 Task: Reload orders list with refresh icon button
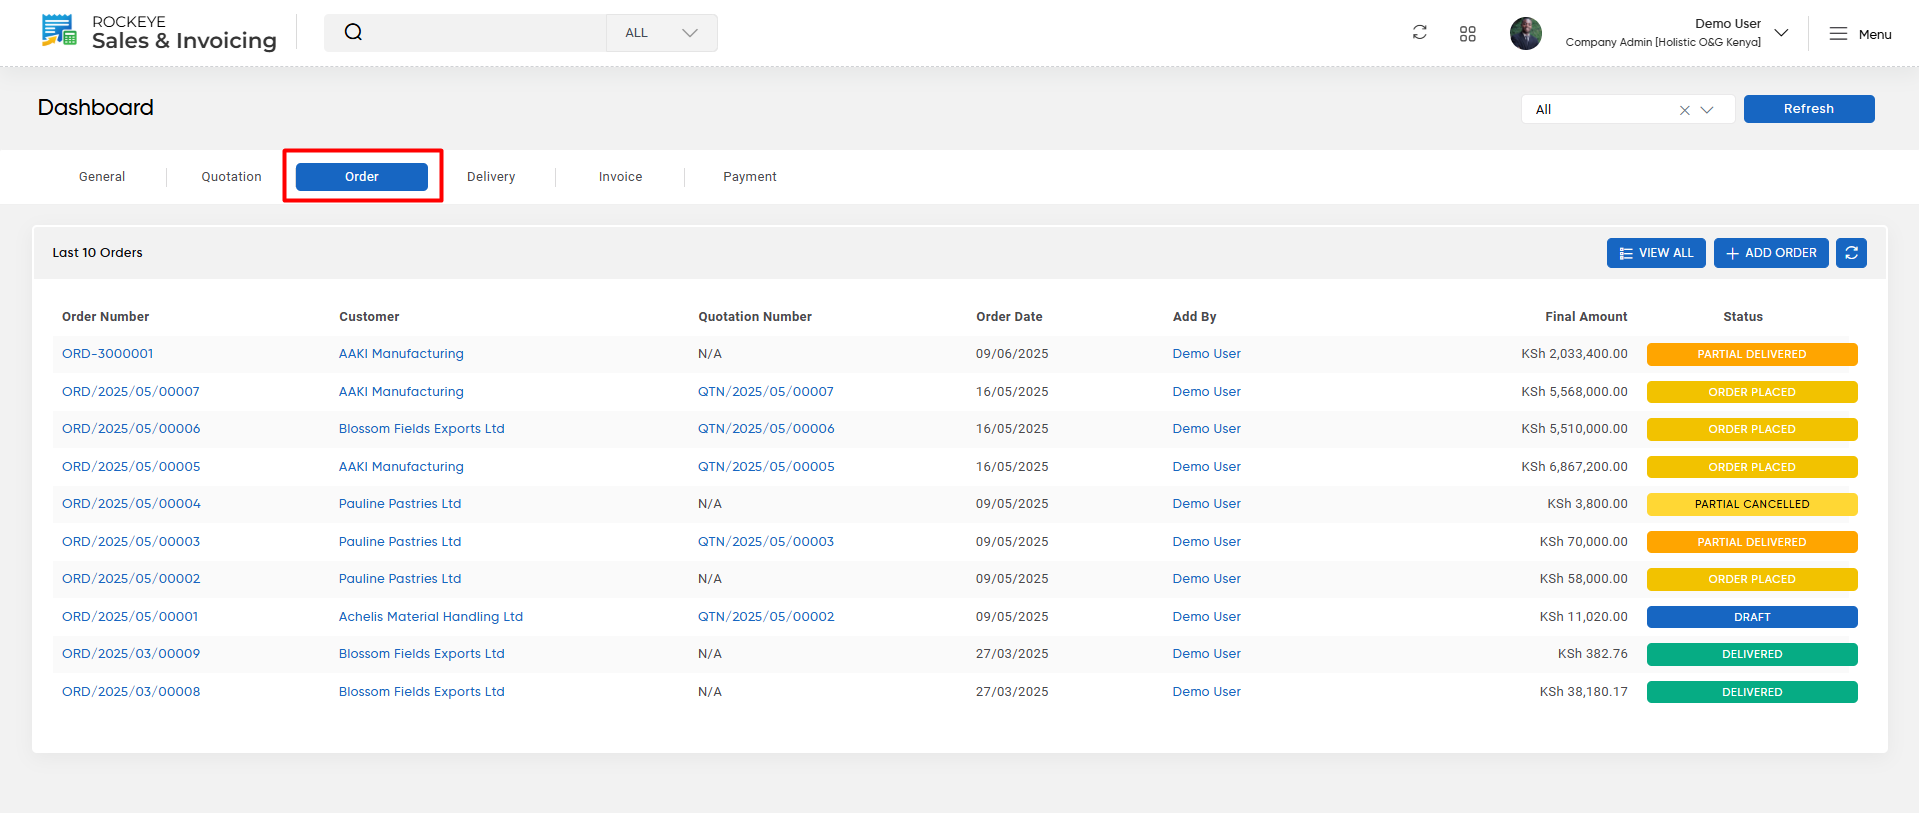click(x=1851, y=253)
